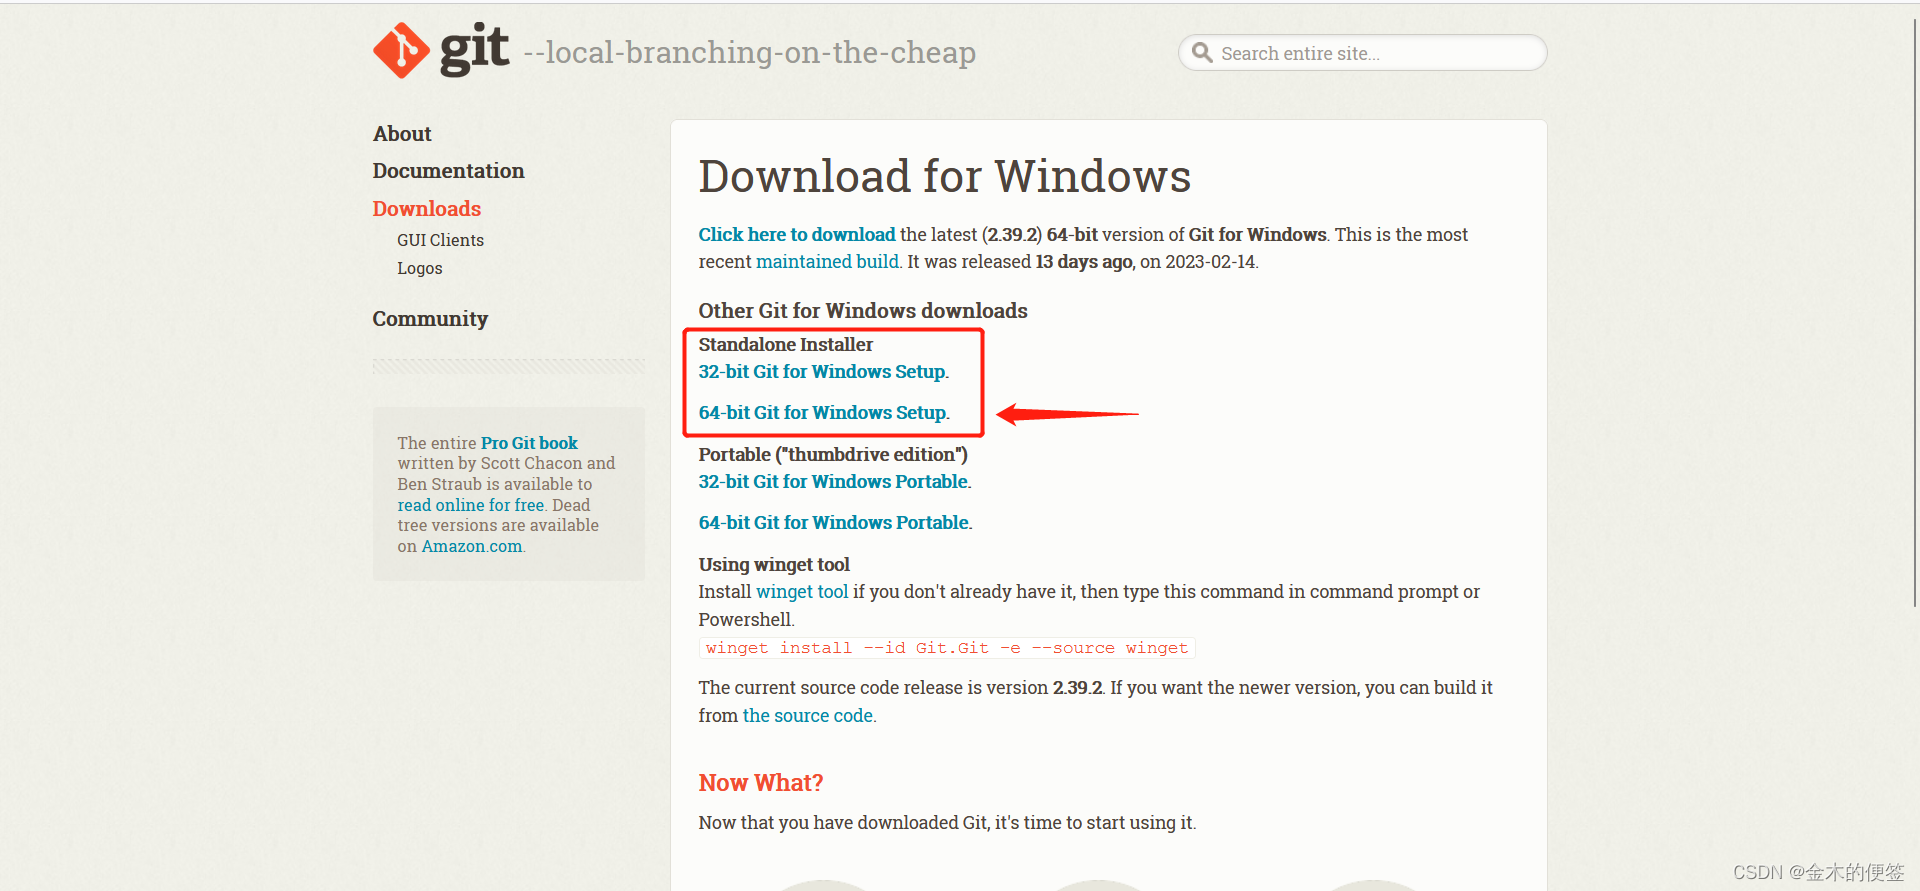1920x891 pixels.
Task: Download 64-bit Git for Windows Portable
Action: click(x=834, y=522)
